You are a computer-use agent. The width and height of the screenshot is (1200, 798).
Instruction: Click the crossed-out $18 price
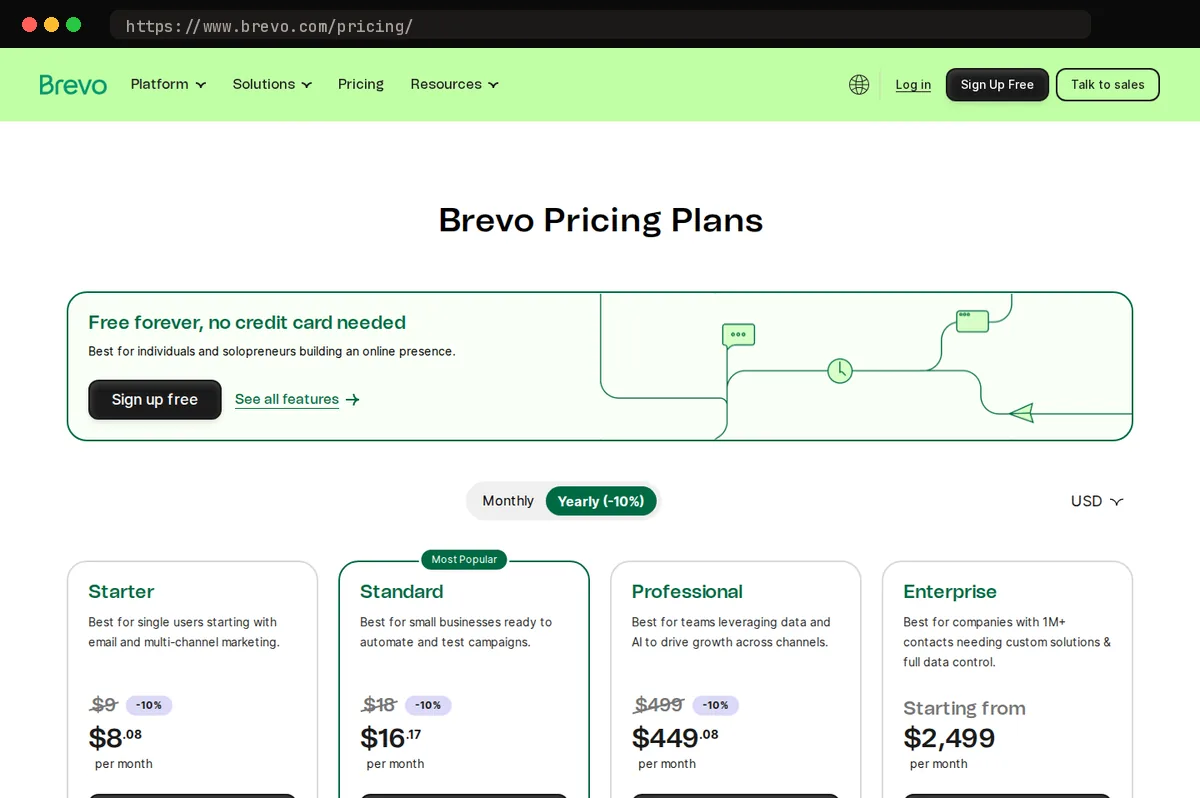(x=379, y=705)
